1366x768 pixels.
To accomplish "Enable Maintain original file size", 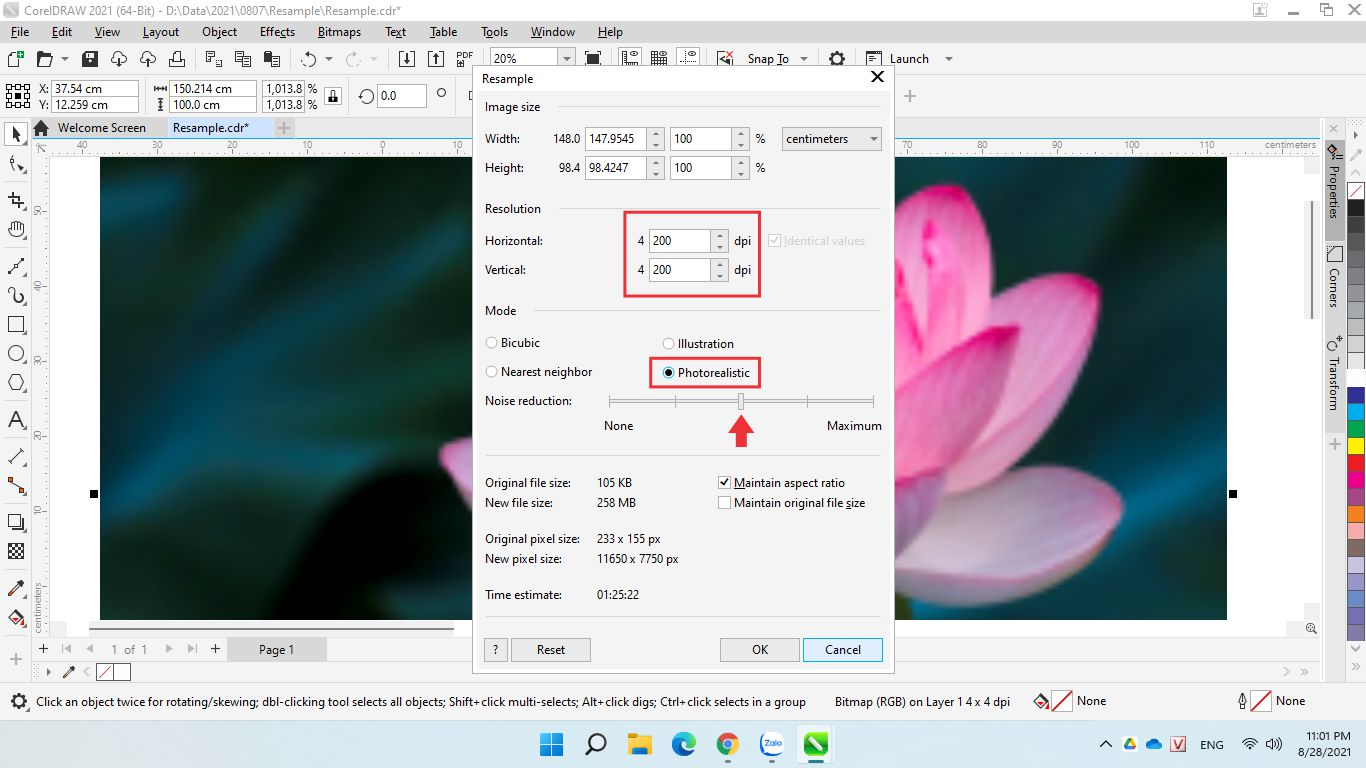I will pyautogui.click(x=725, y=503).
